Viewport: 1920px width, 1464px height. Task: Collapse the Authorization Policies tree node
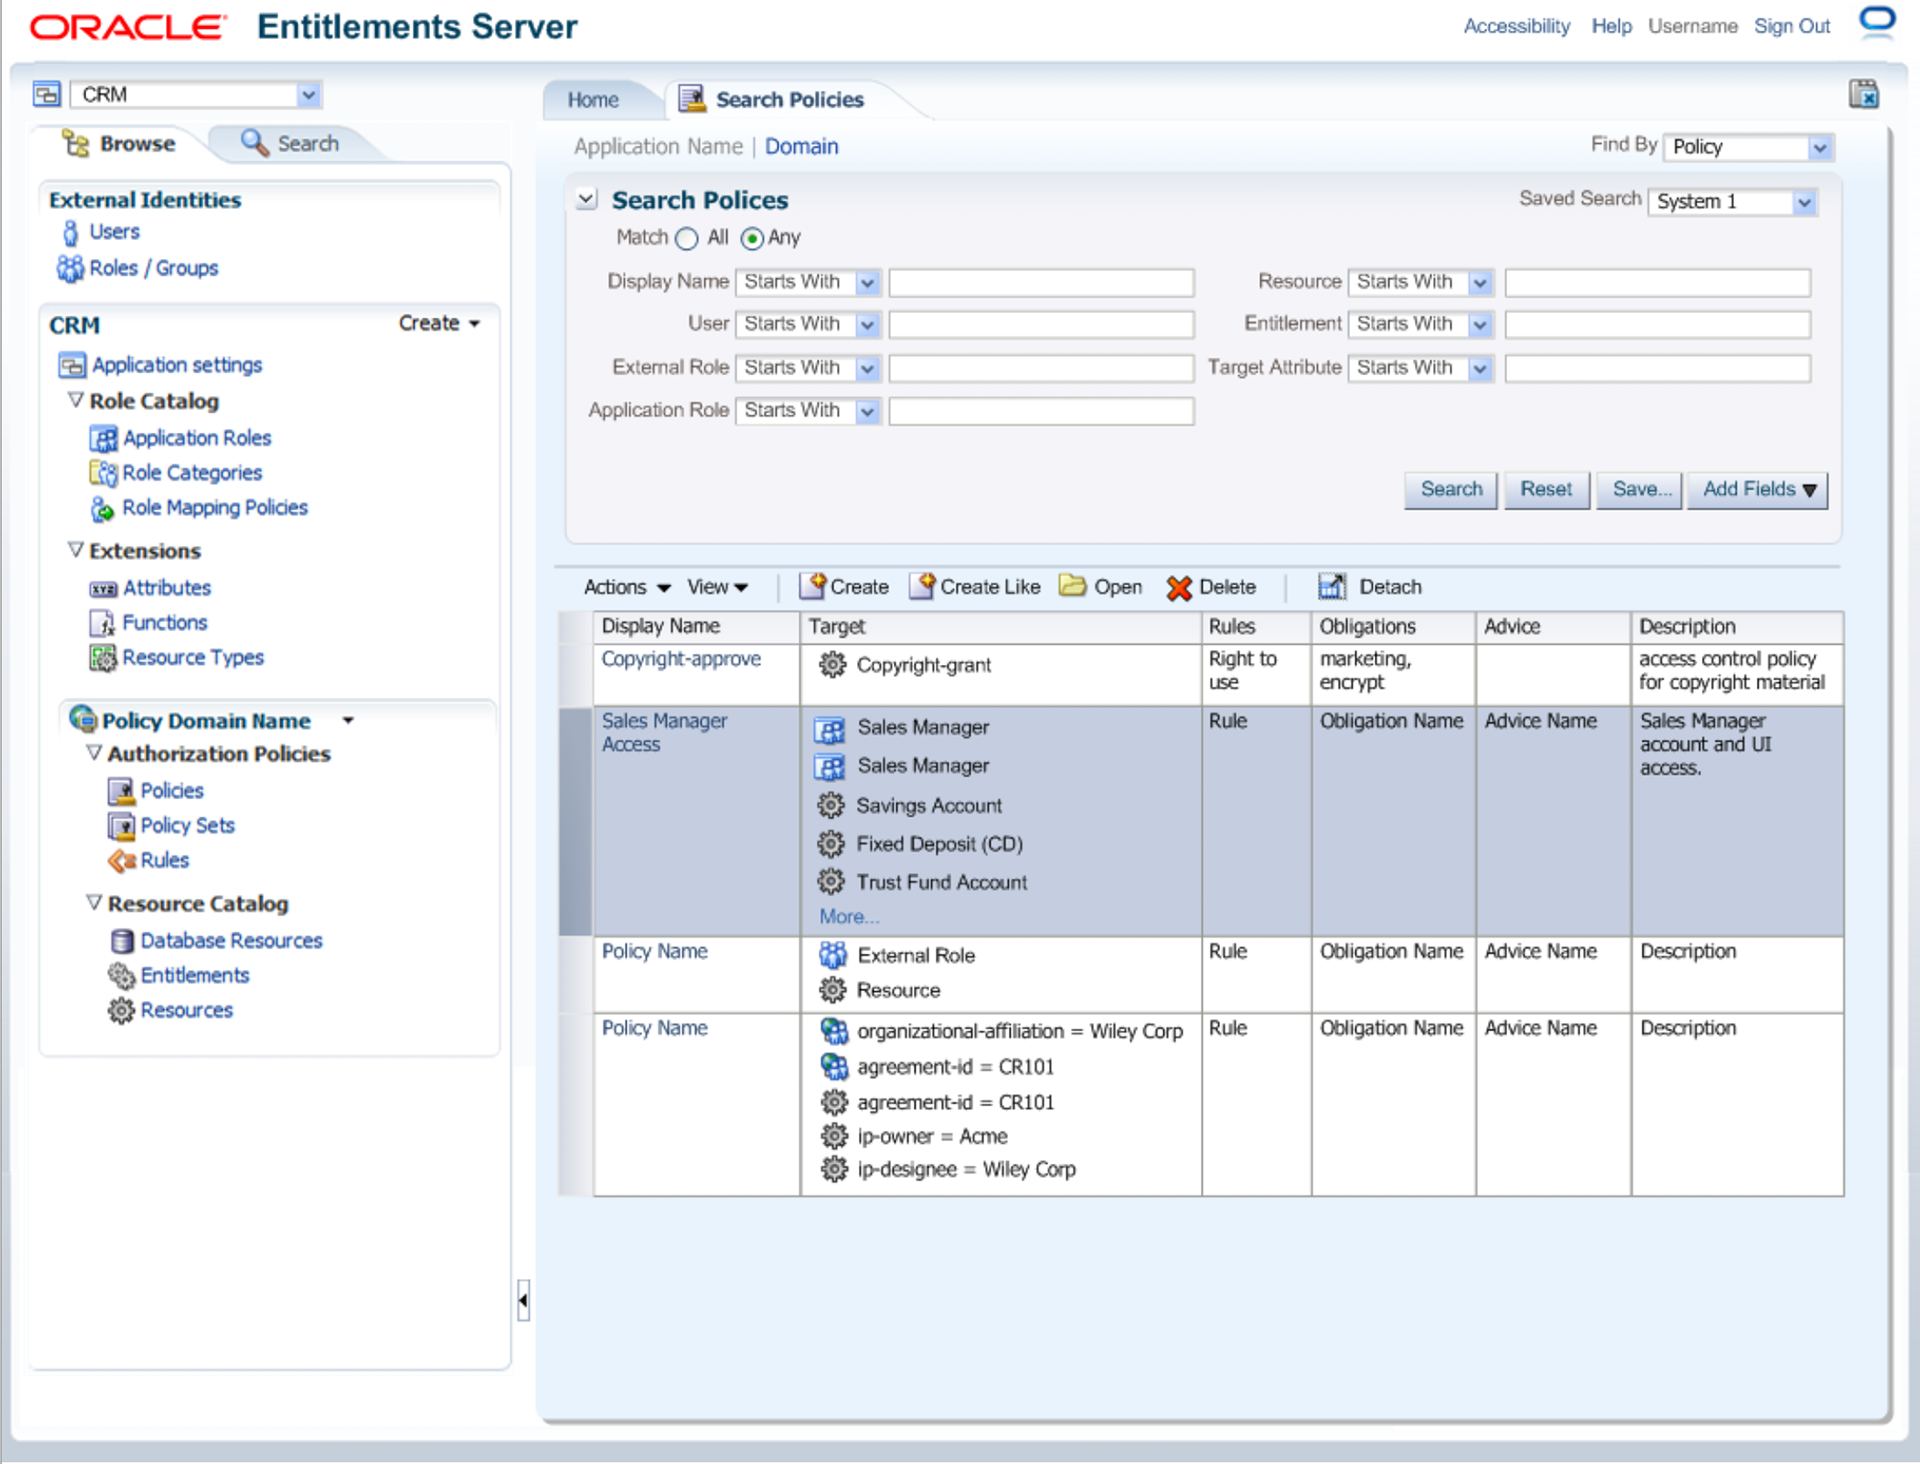point(94,752)
